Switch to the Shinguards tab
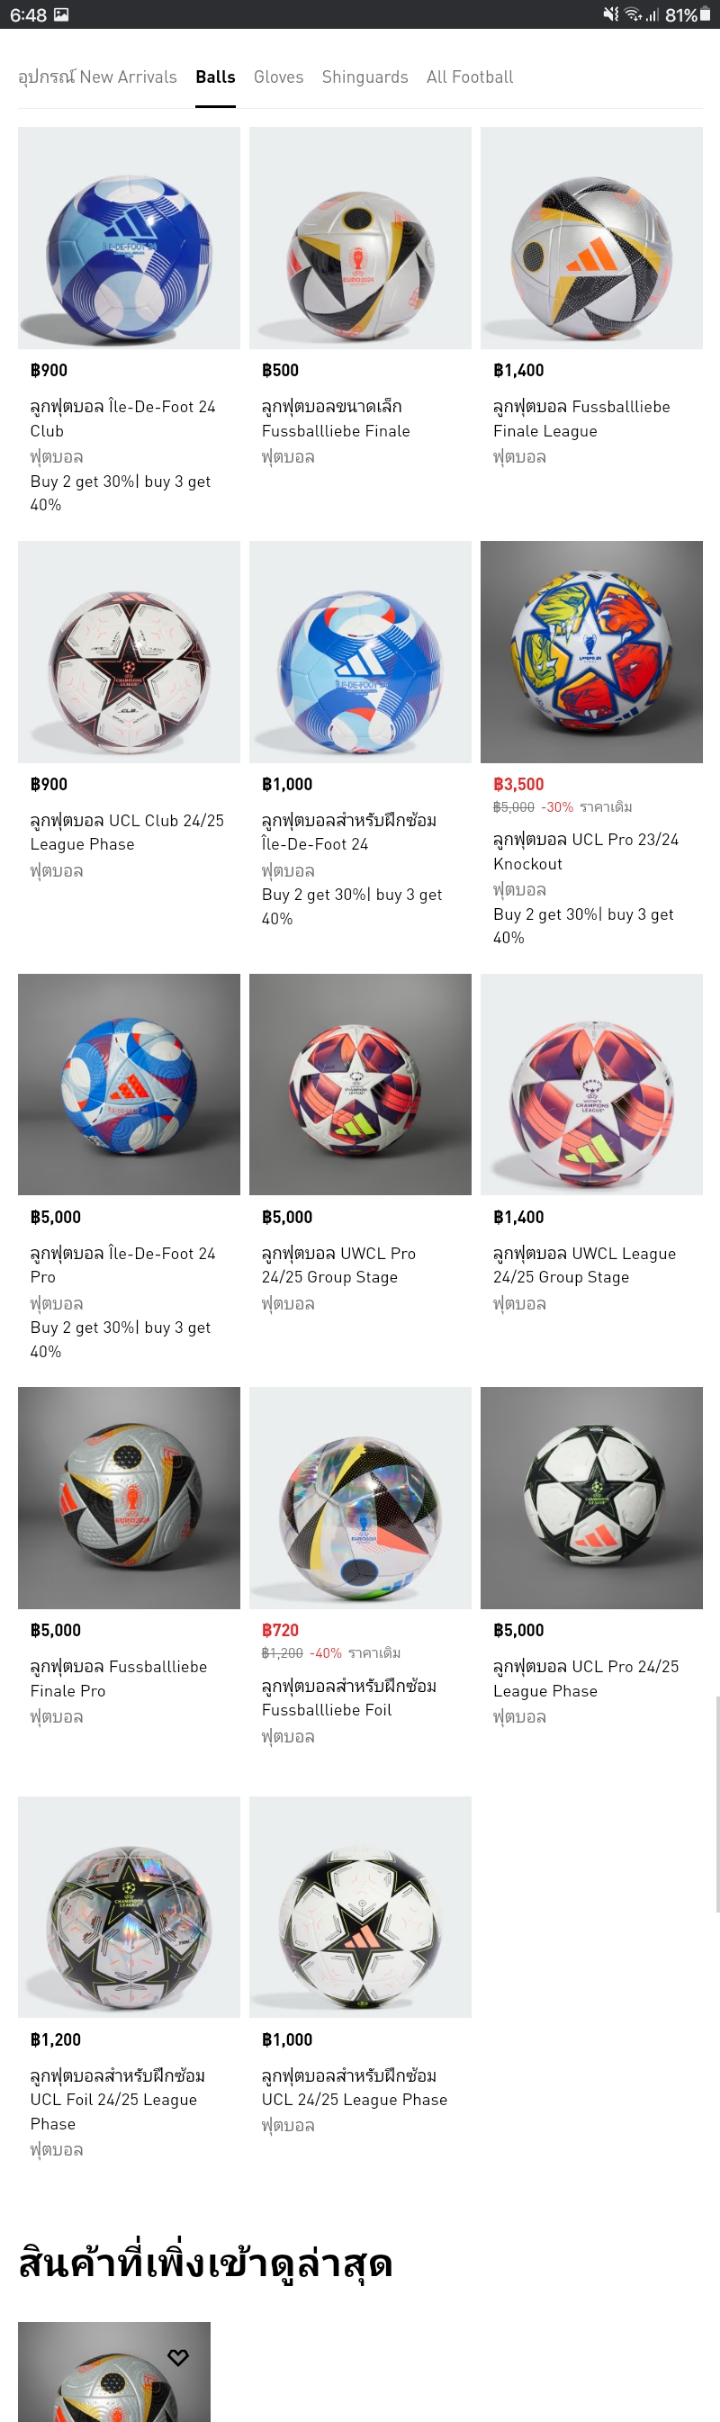 click(365, 77)
